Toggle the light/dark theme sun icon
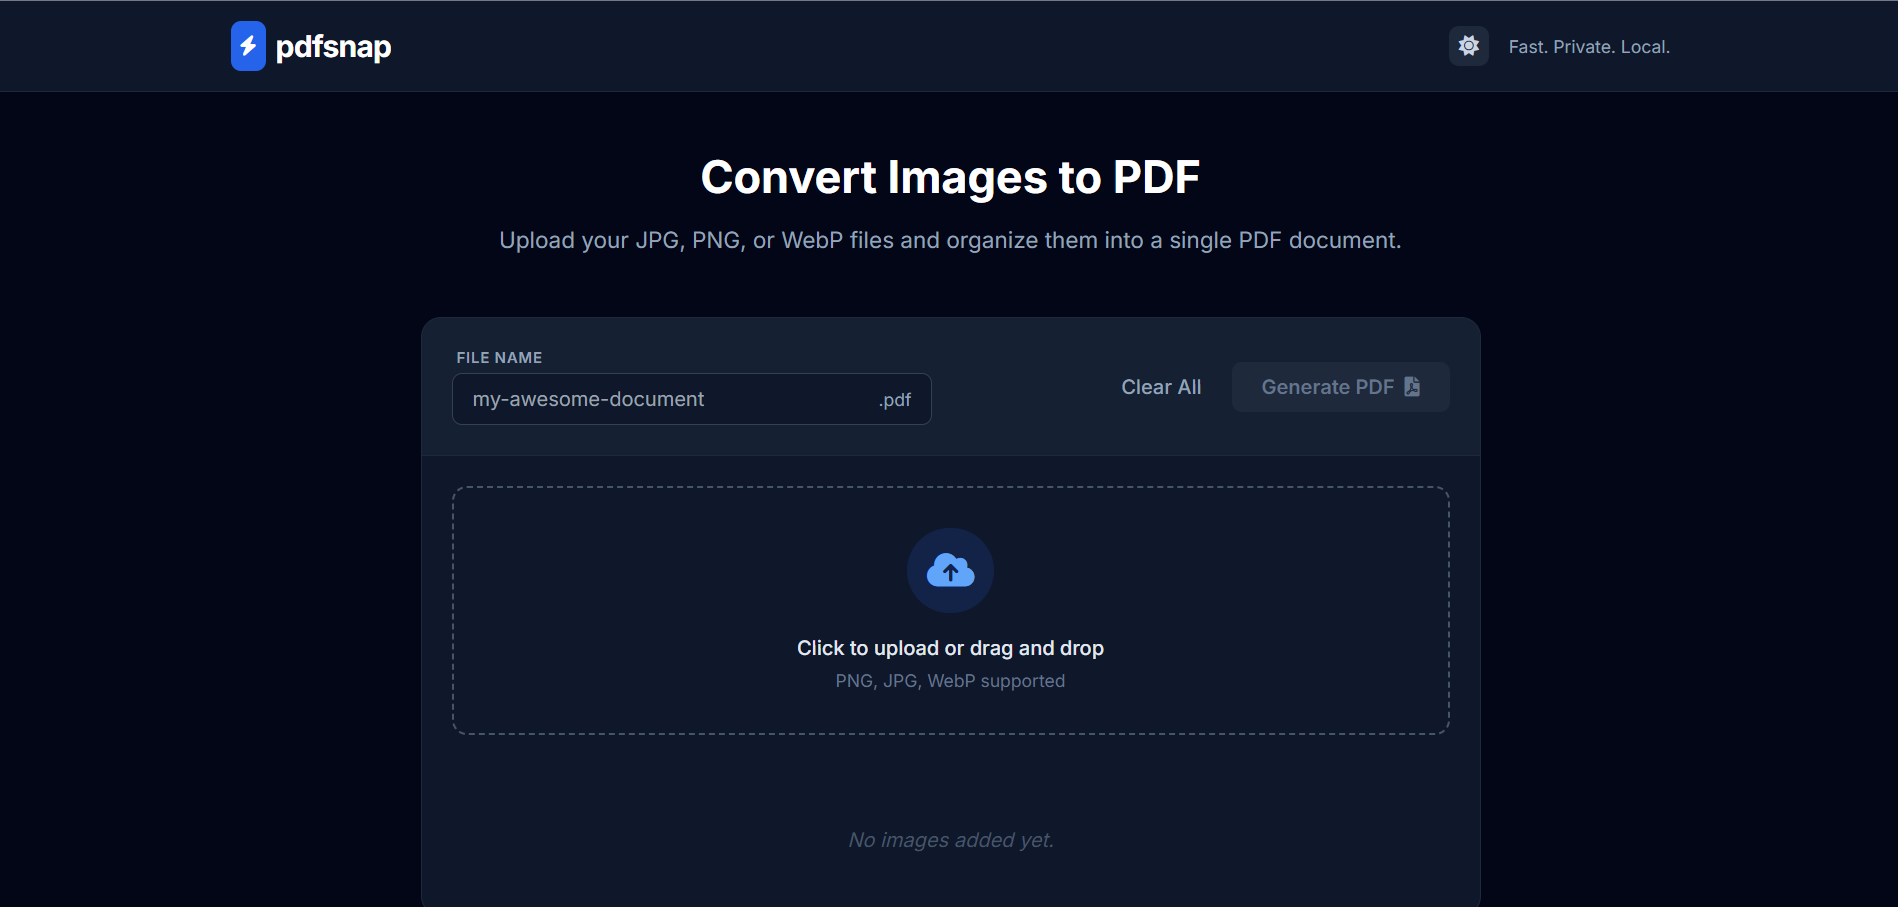1898x907 pixels. point(1468,46)
